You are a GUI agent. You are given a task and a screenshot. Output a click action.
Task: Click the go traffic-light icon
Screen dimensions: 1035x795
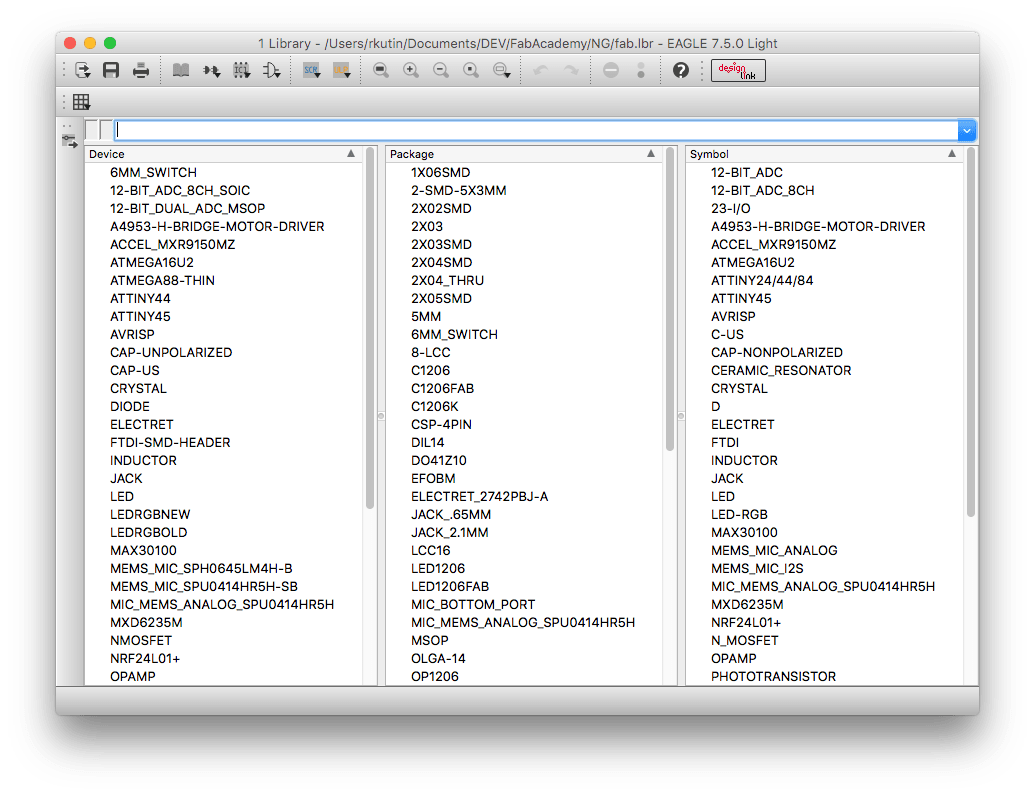641,70
